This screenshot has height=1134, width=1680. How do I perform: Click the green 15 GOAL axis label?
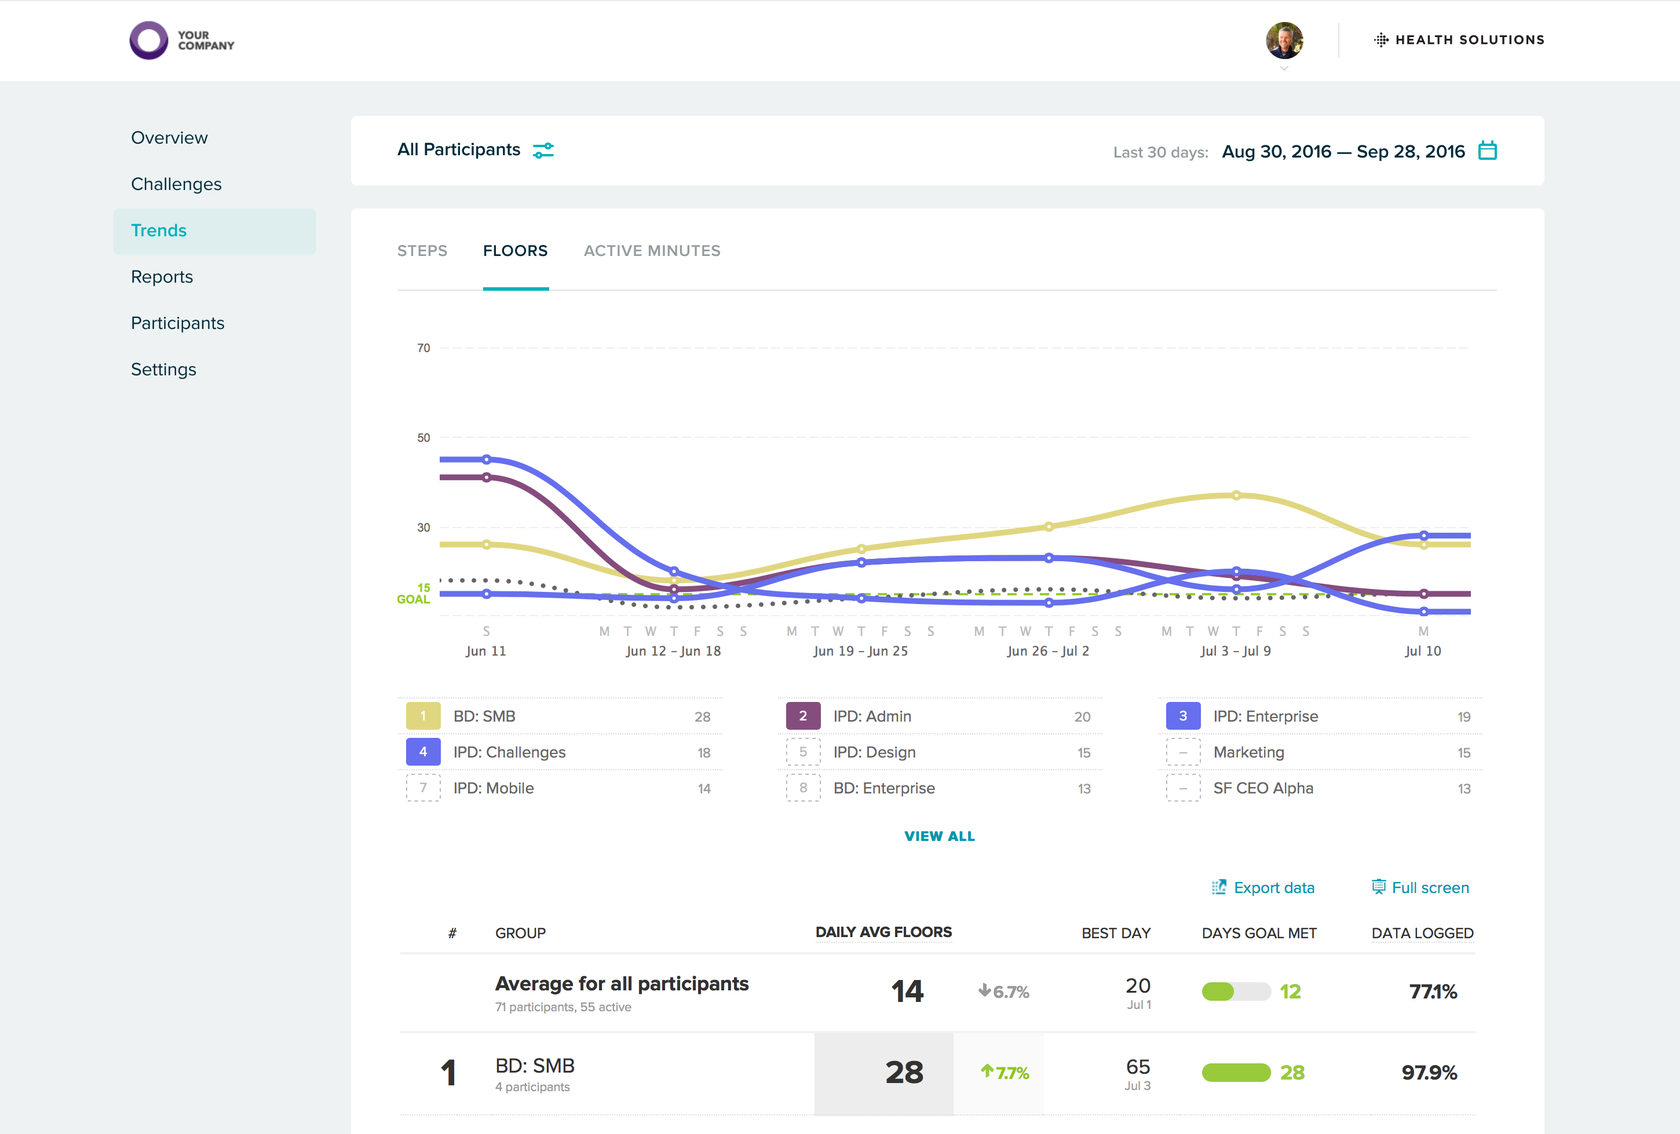pyautogui.click(x=414, y=594)
